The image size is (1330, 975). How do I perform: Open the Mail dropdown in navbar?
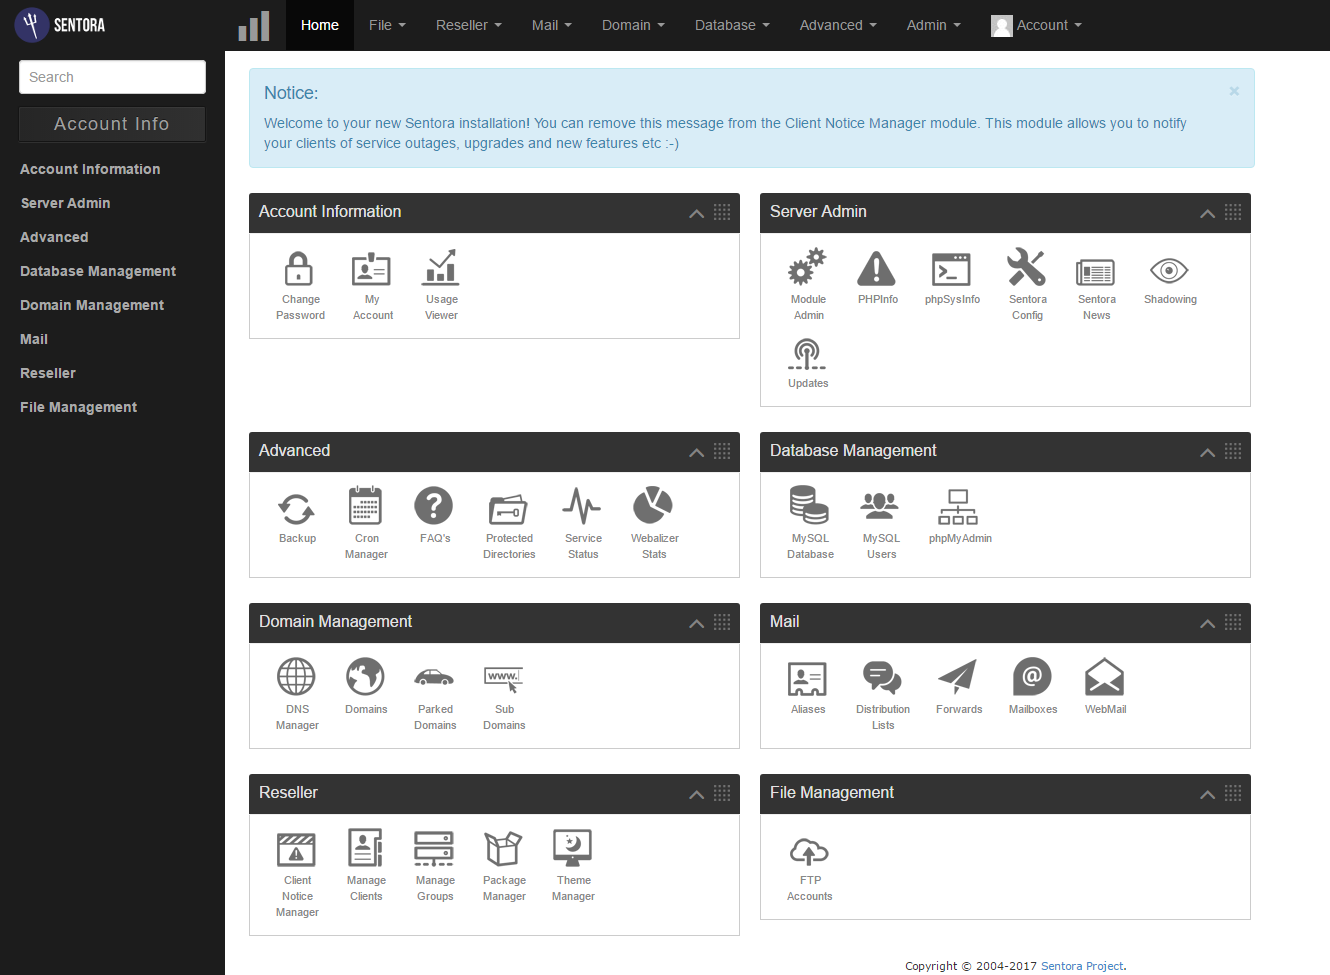[x=551, y=25]
